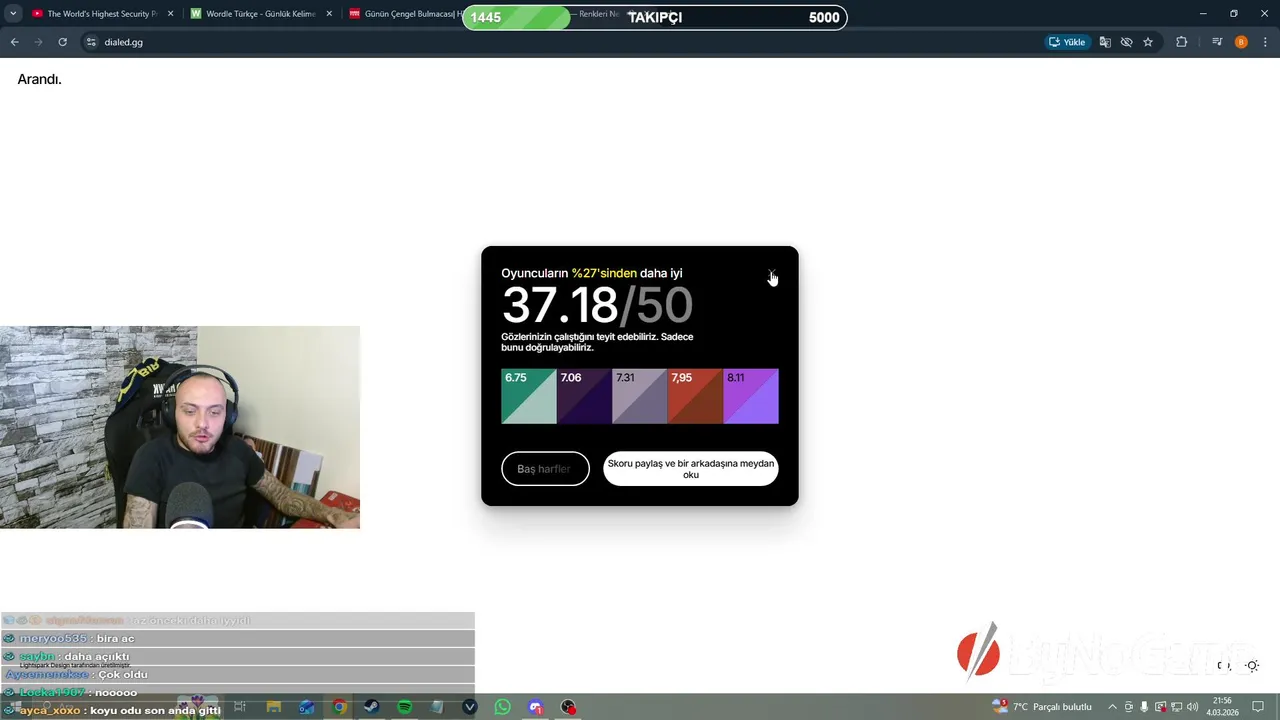Select the grey-lilac 7.31 swatch
This screenshot has width=1280, height=720.
coord(639,396)
